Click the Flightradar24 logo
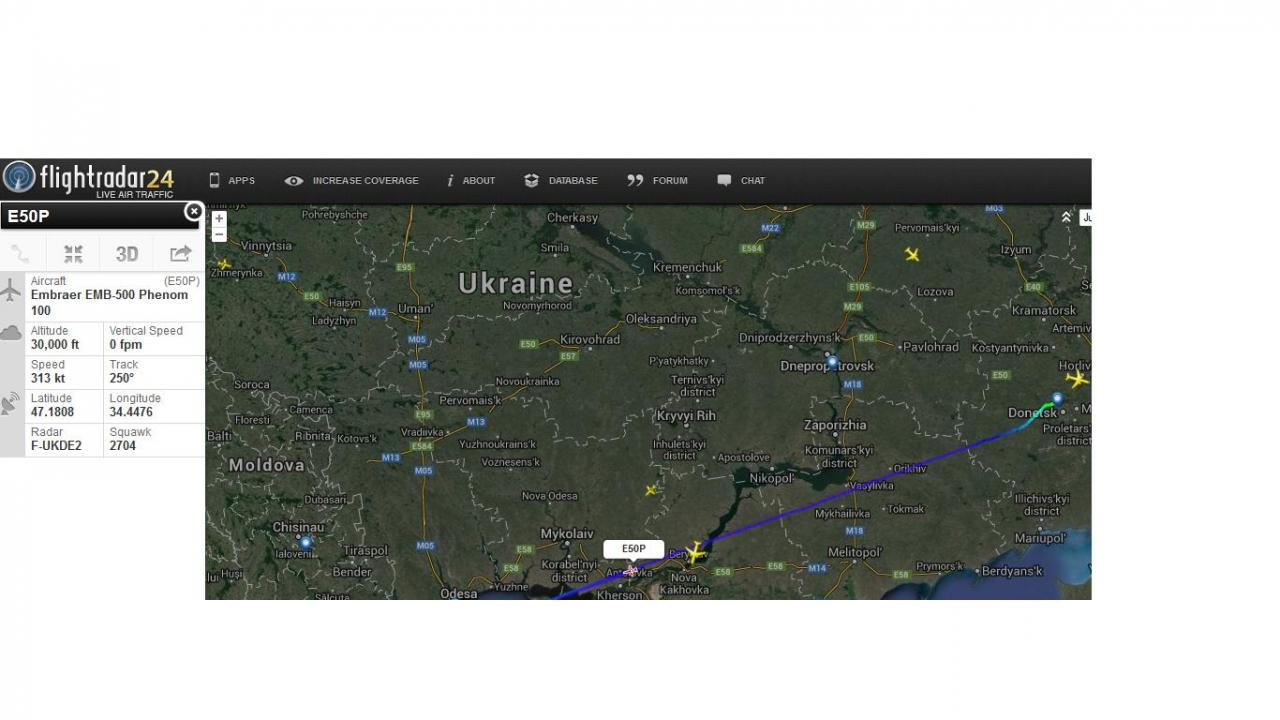The width and height of the screenshot is (1280, 720). (x=90, y=179)
